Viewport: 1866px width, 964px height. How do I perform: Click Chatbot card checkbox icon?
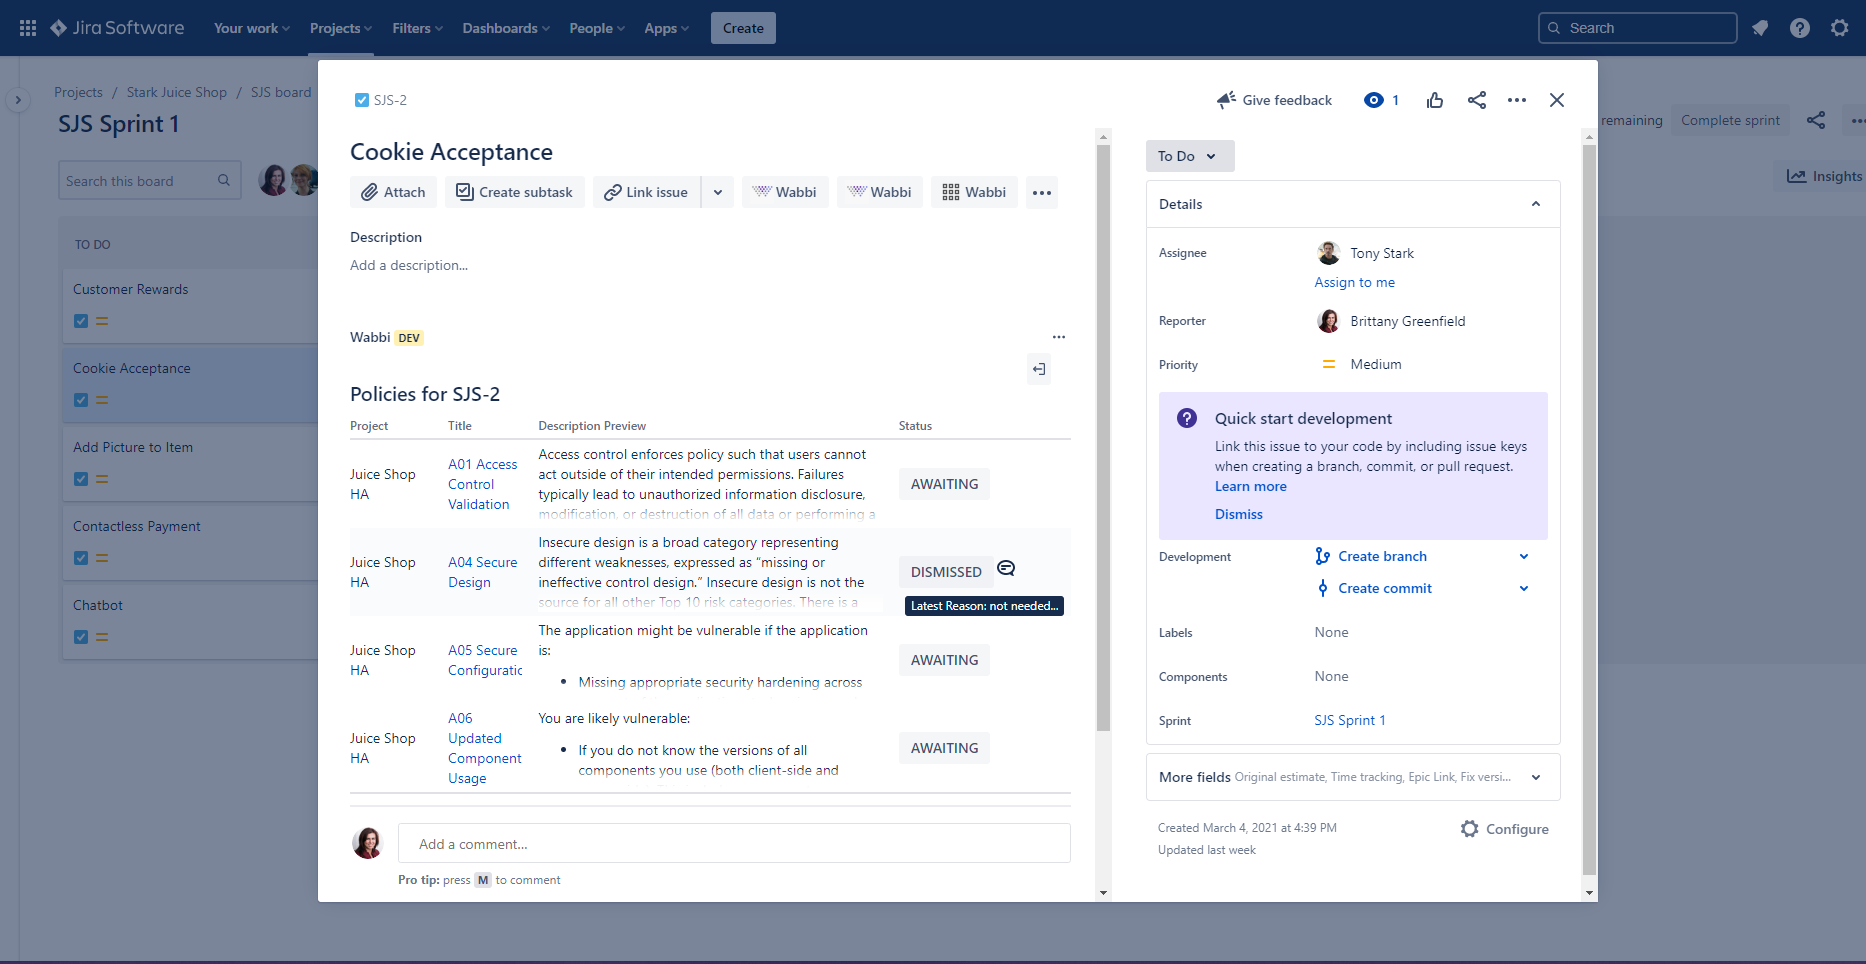coord(81,637)
